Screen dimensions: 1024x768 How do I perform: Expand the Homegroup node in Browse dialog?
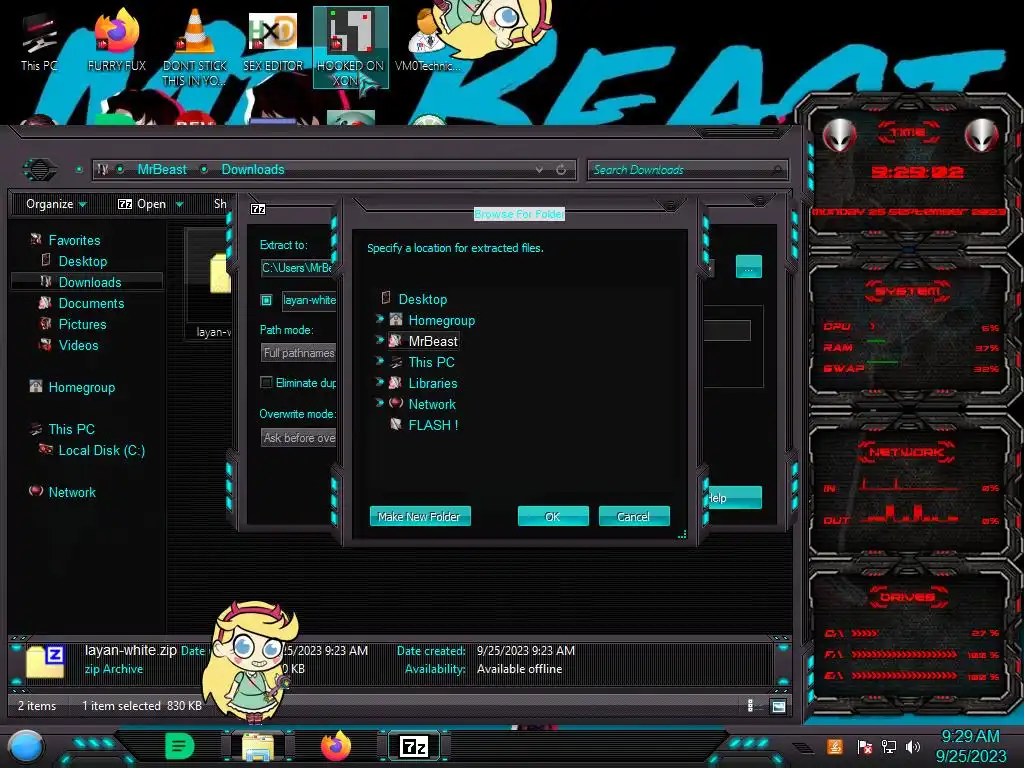[x=379, y=319]
